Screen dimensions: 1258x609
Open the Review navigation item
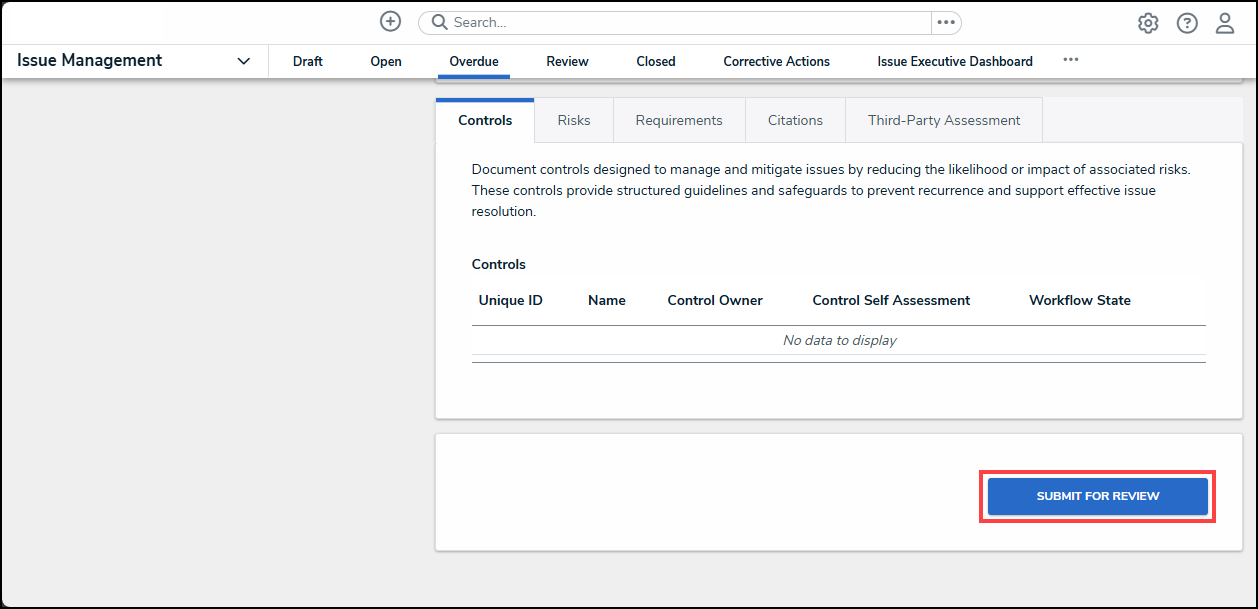click(567, 61)
